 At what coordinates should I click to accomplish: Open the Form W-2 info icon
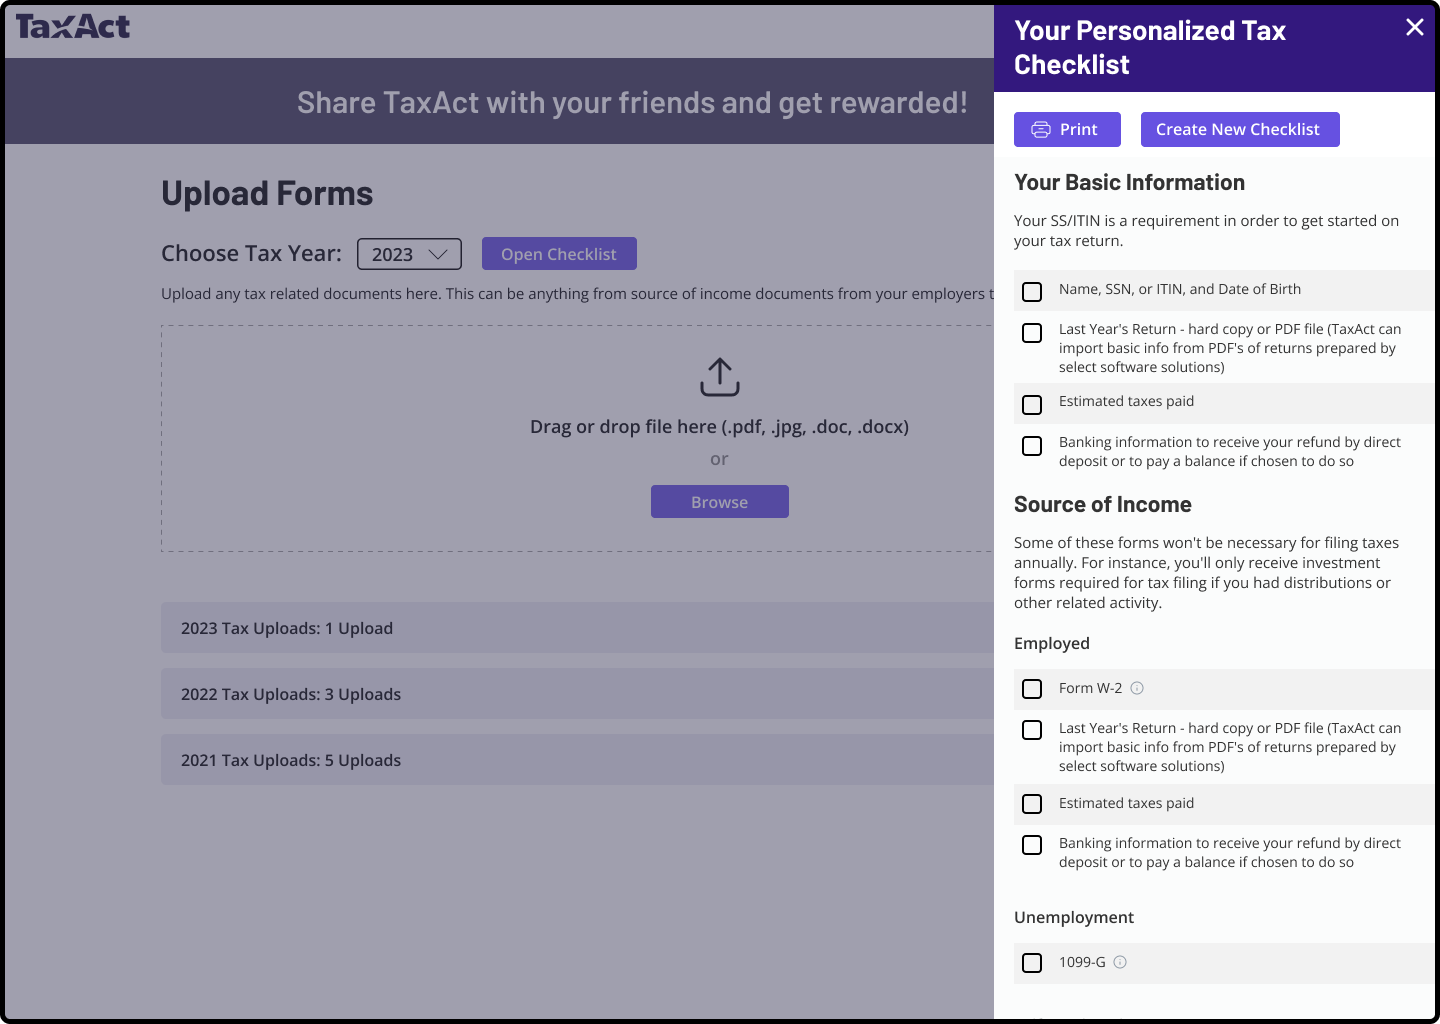[1137, 688]
